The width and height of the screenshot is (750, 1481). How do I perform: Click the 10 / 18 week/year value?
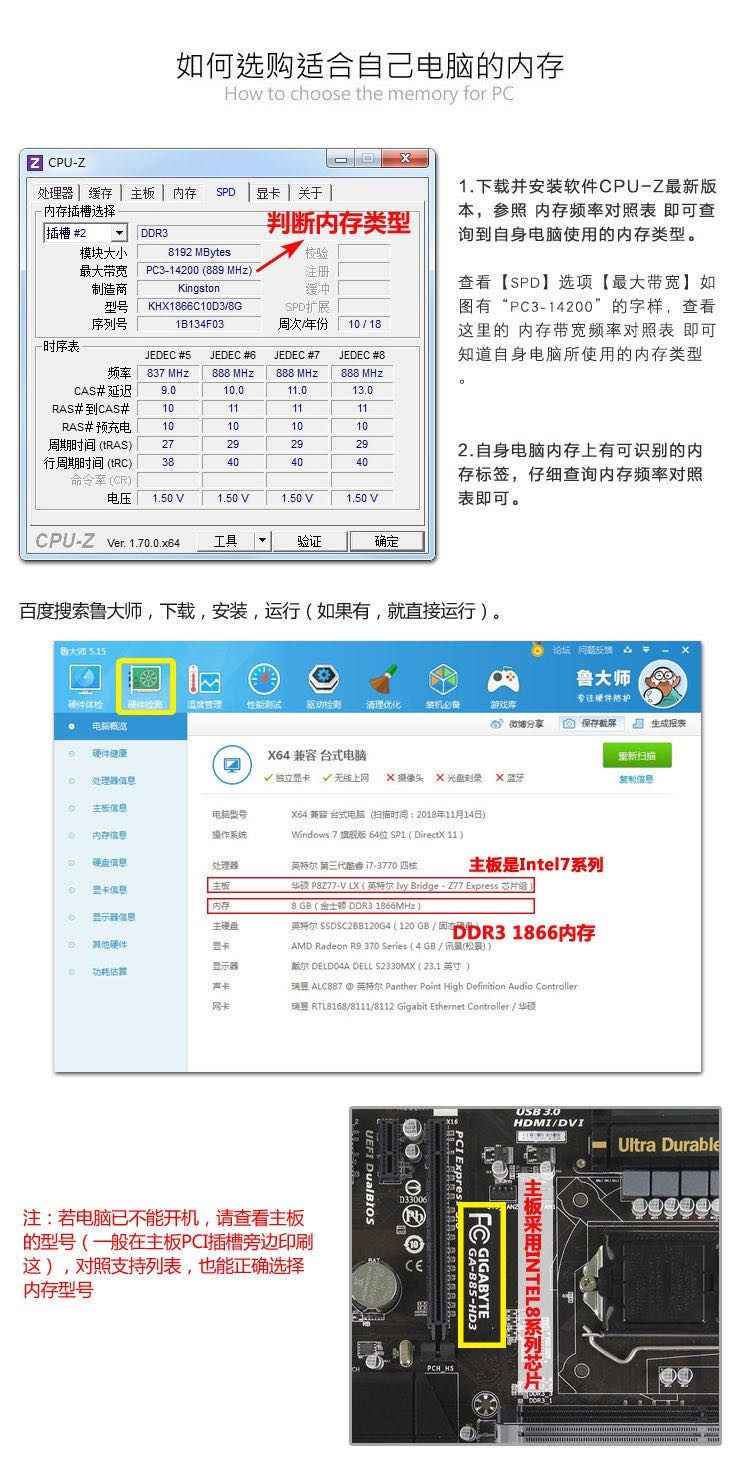coord(363,324)
